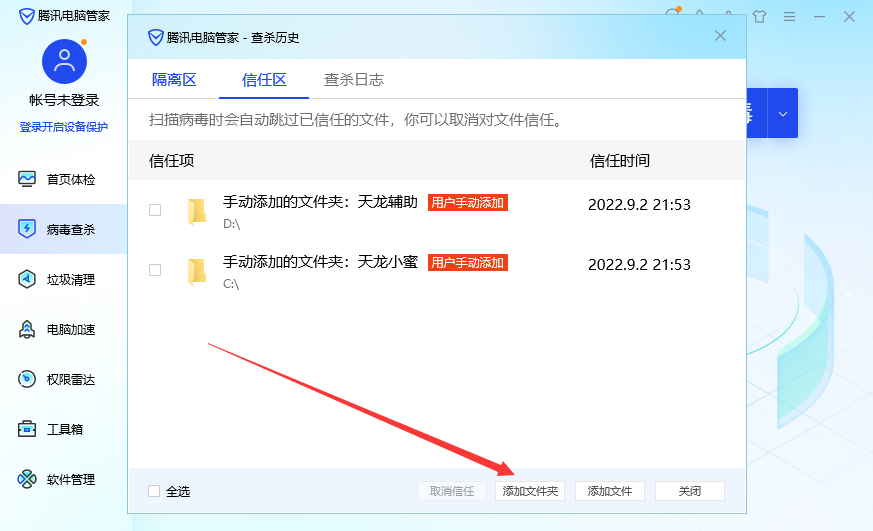
Task: Open 工具箱 in the sidebar
Action: point(63,429)
